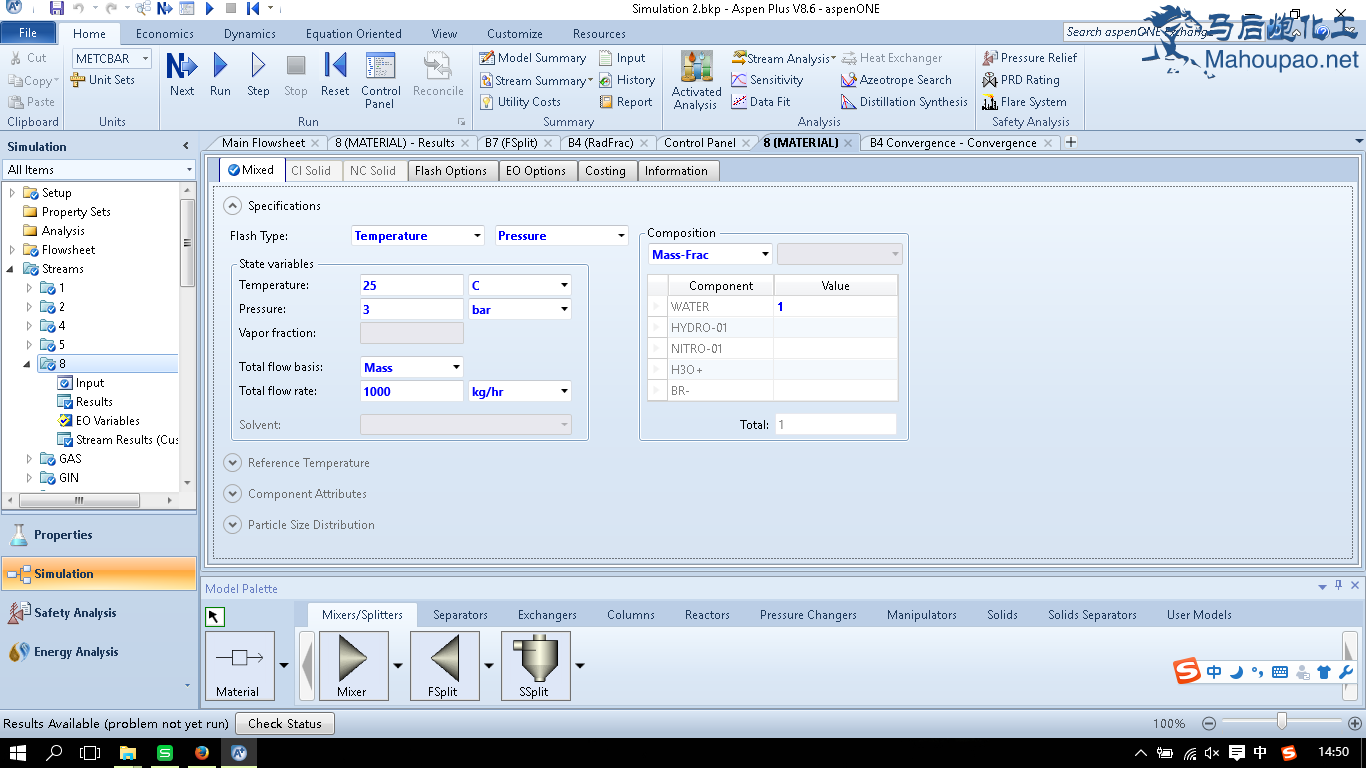Open Distillation Synthesis
Screen dimensions: 1366x768
coord(904,102)
